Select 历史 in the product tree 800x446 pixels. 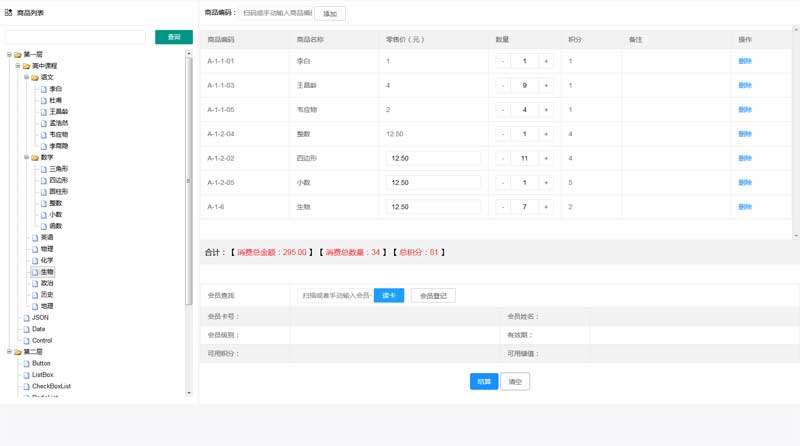click(x=47, y=294)
